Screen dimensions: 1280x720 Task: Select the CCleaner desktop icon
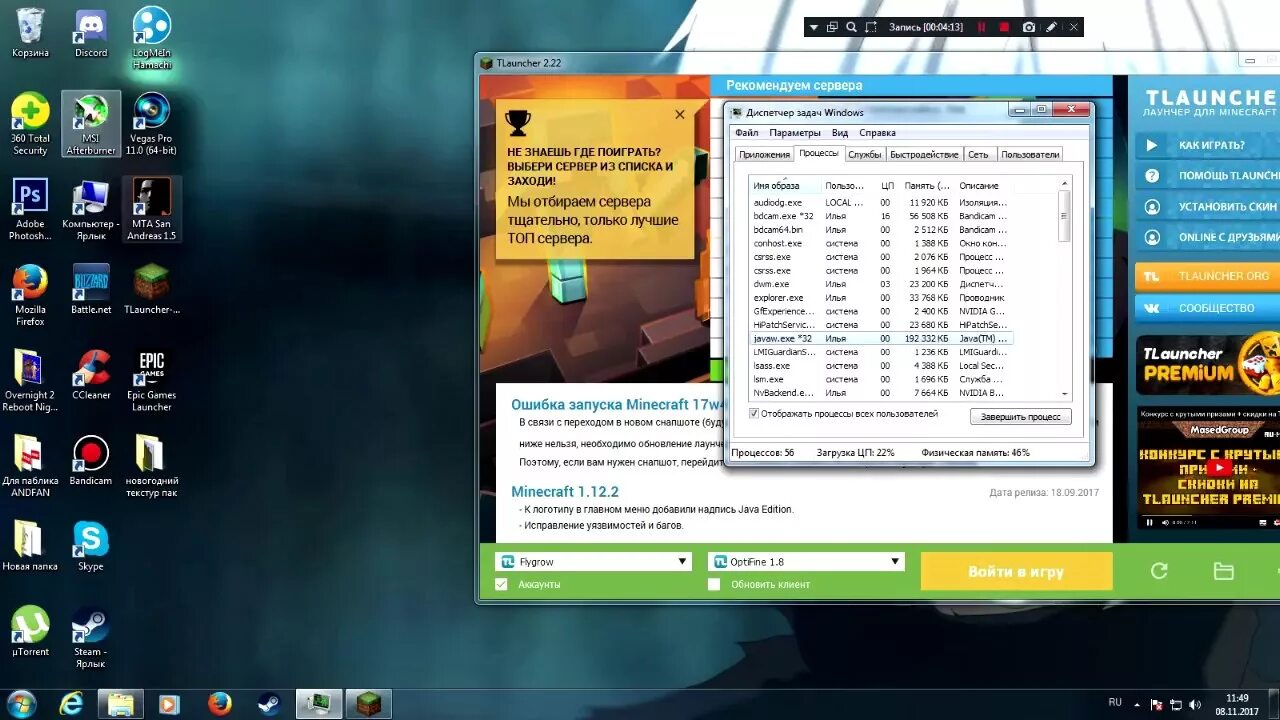91,375
